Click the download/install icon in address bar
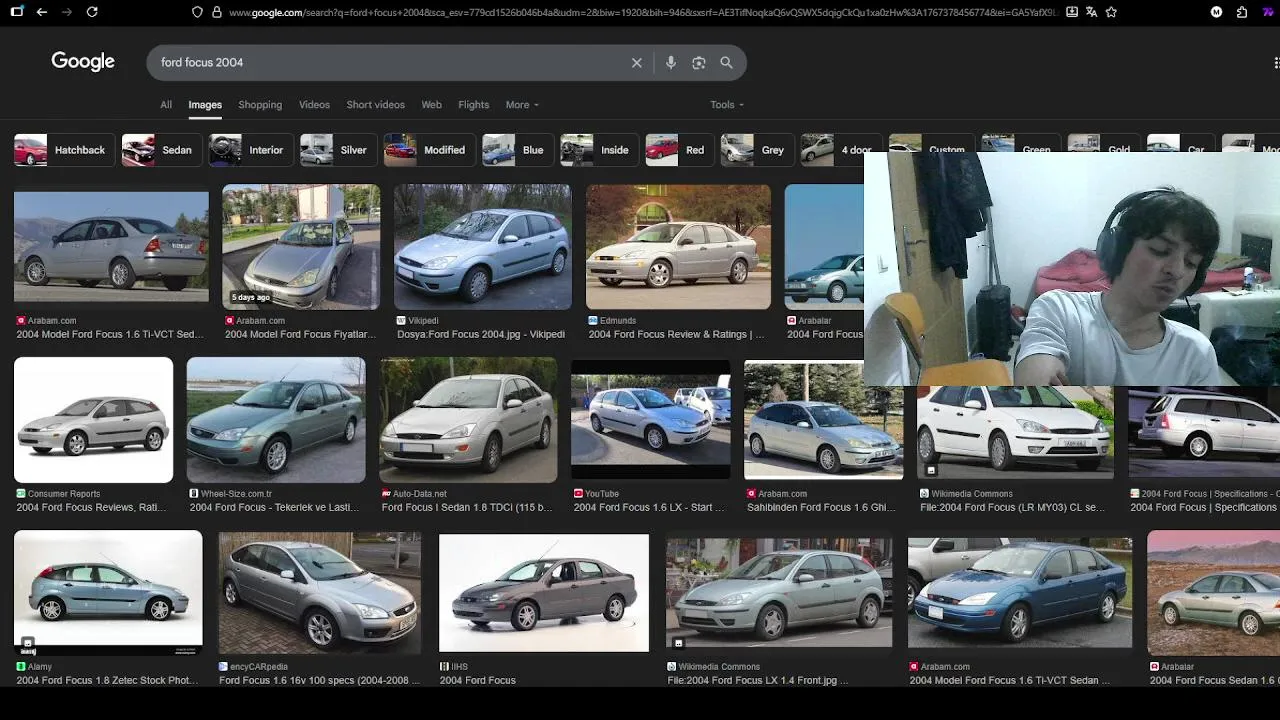Viewport: 1280px width, 720px height. pos(1072,12)
